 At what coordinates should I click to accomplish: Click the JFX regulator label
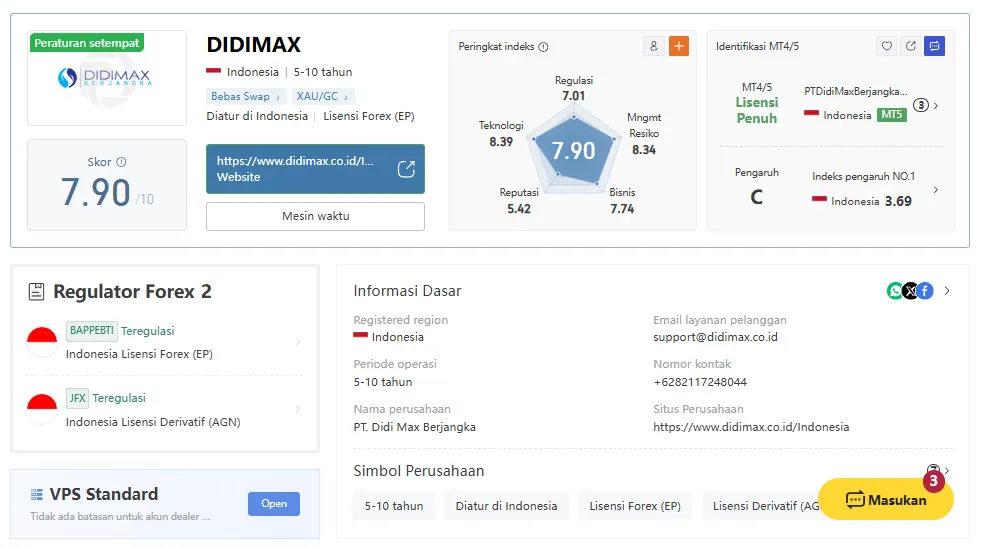(78, 398)
